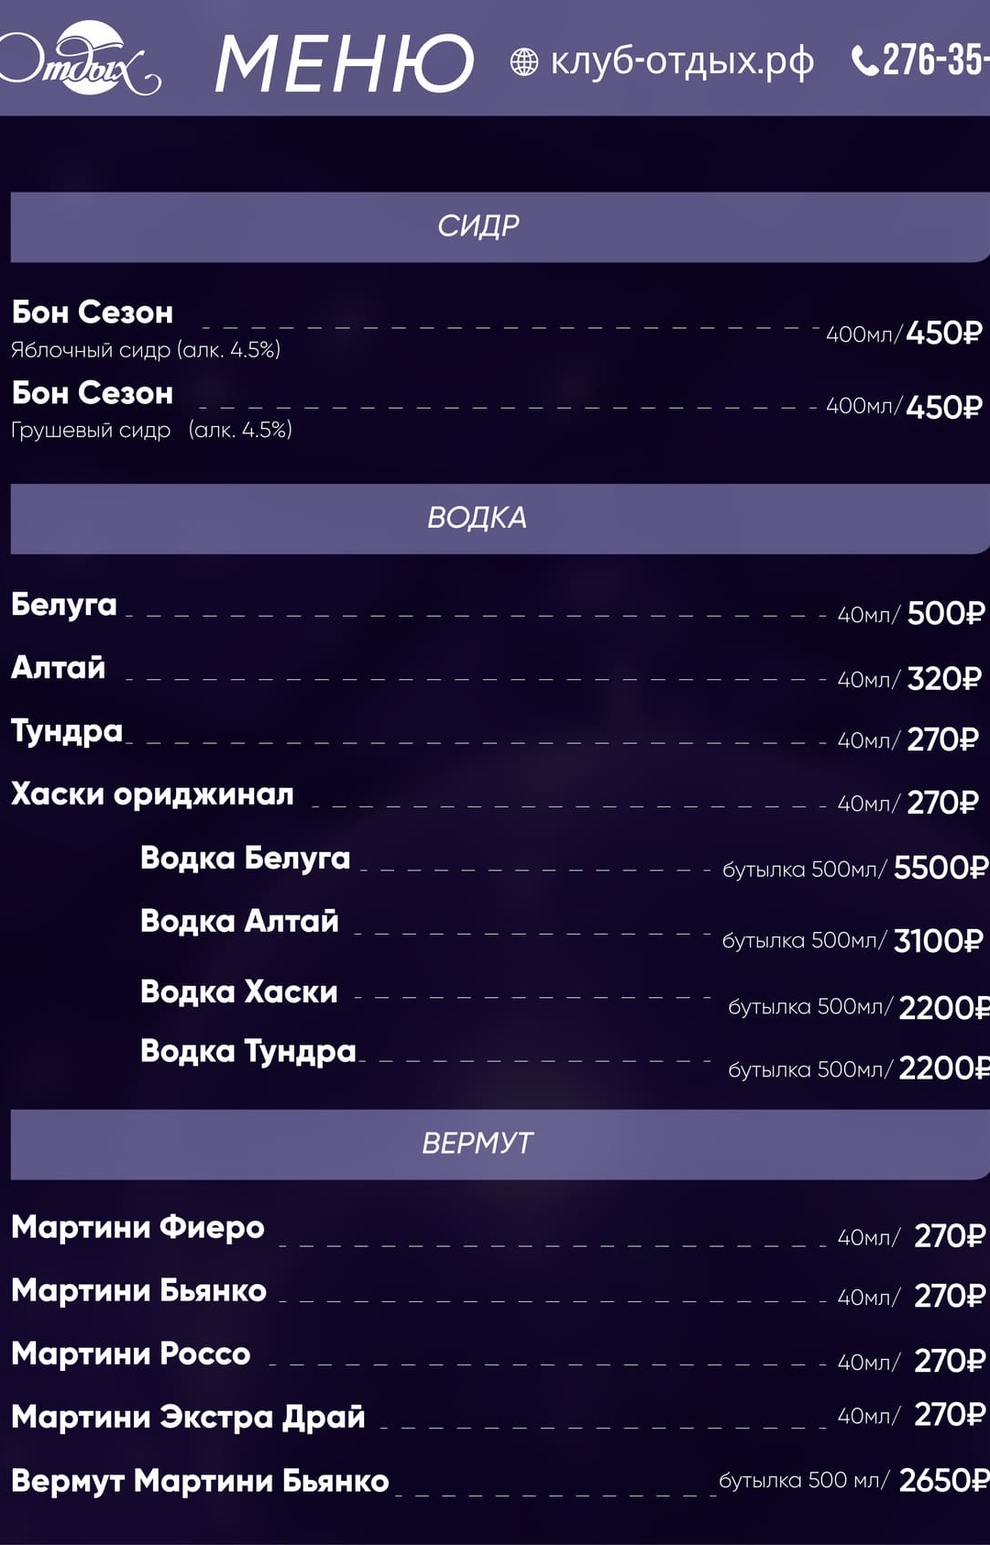Select the ВОДКА section header
This screenshot has height=1545, width=990.
click(477, 518)
